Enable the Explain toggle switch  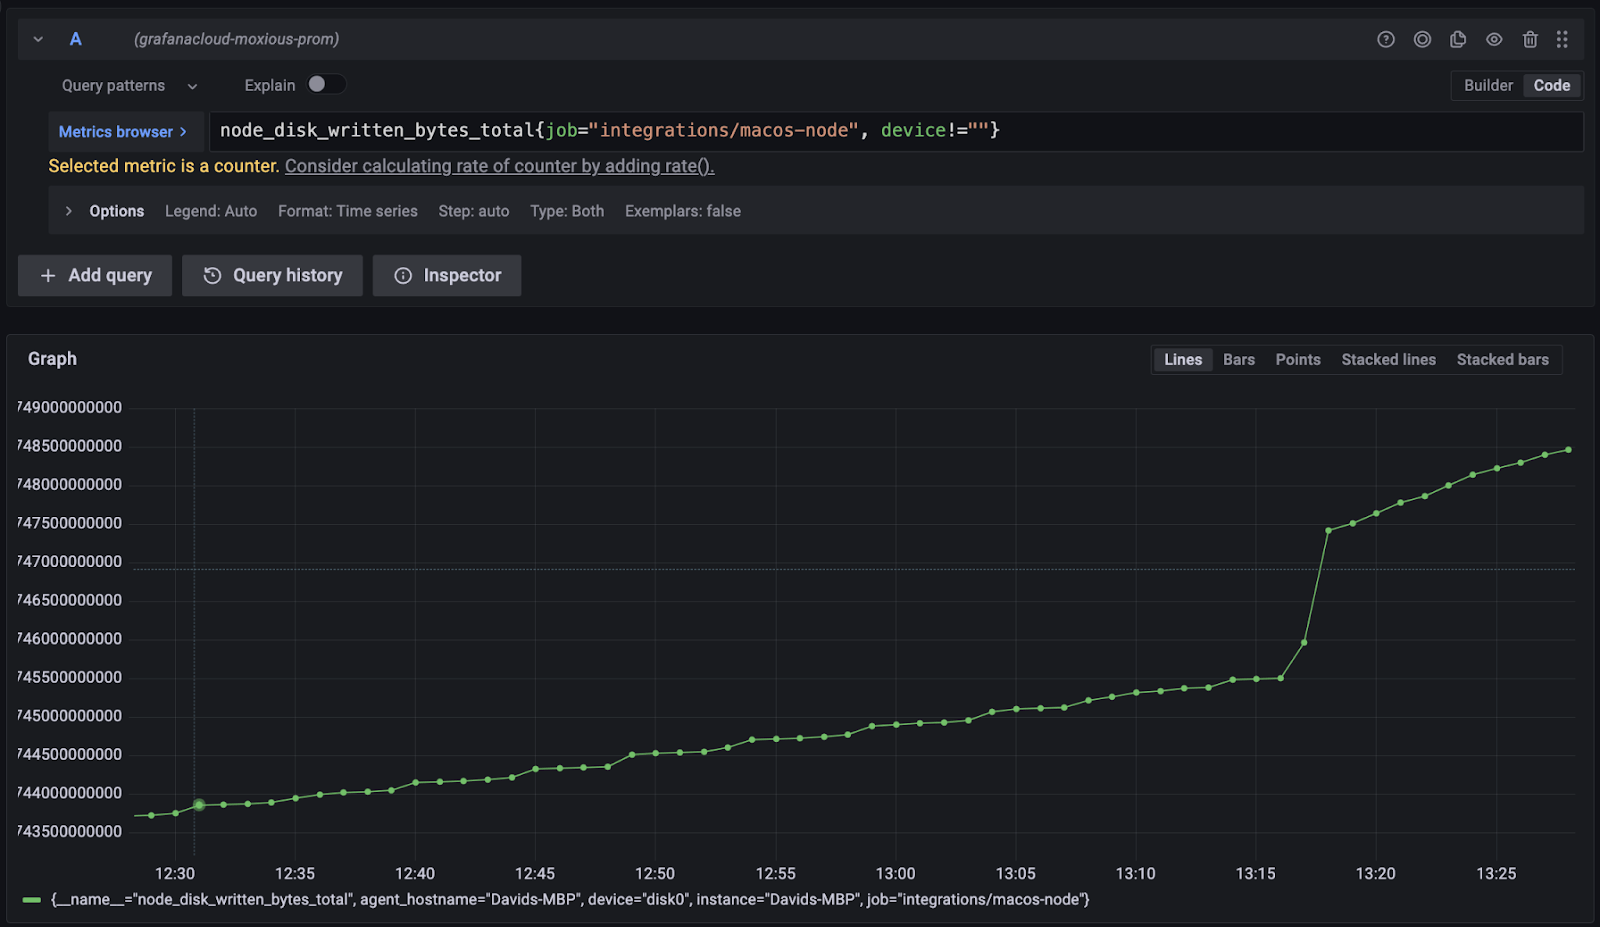(x=326, y=85)
